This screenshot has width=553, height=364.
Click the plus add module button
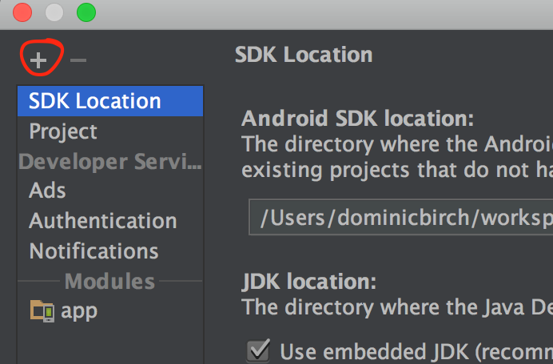click(x=38, y=60)
